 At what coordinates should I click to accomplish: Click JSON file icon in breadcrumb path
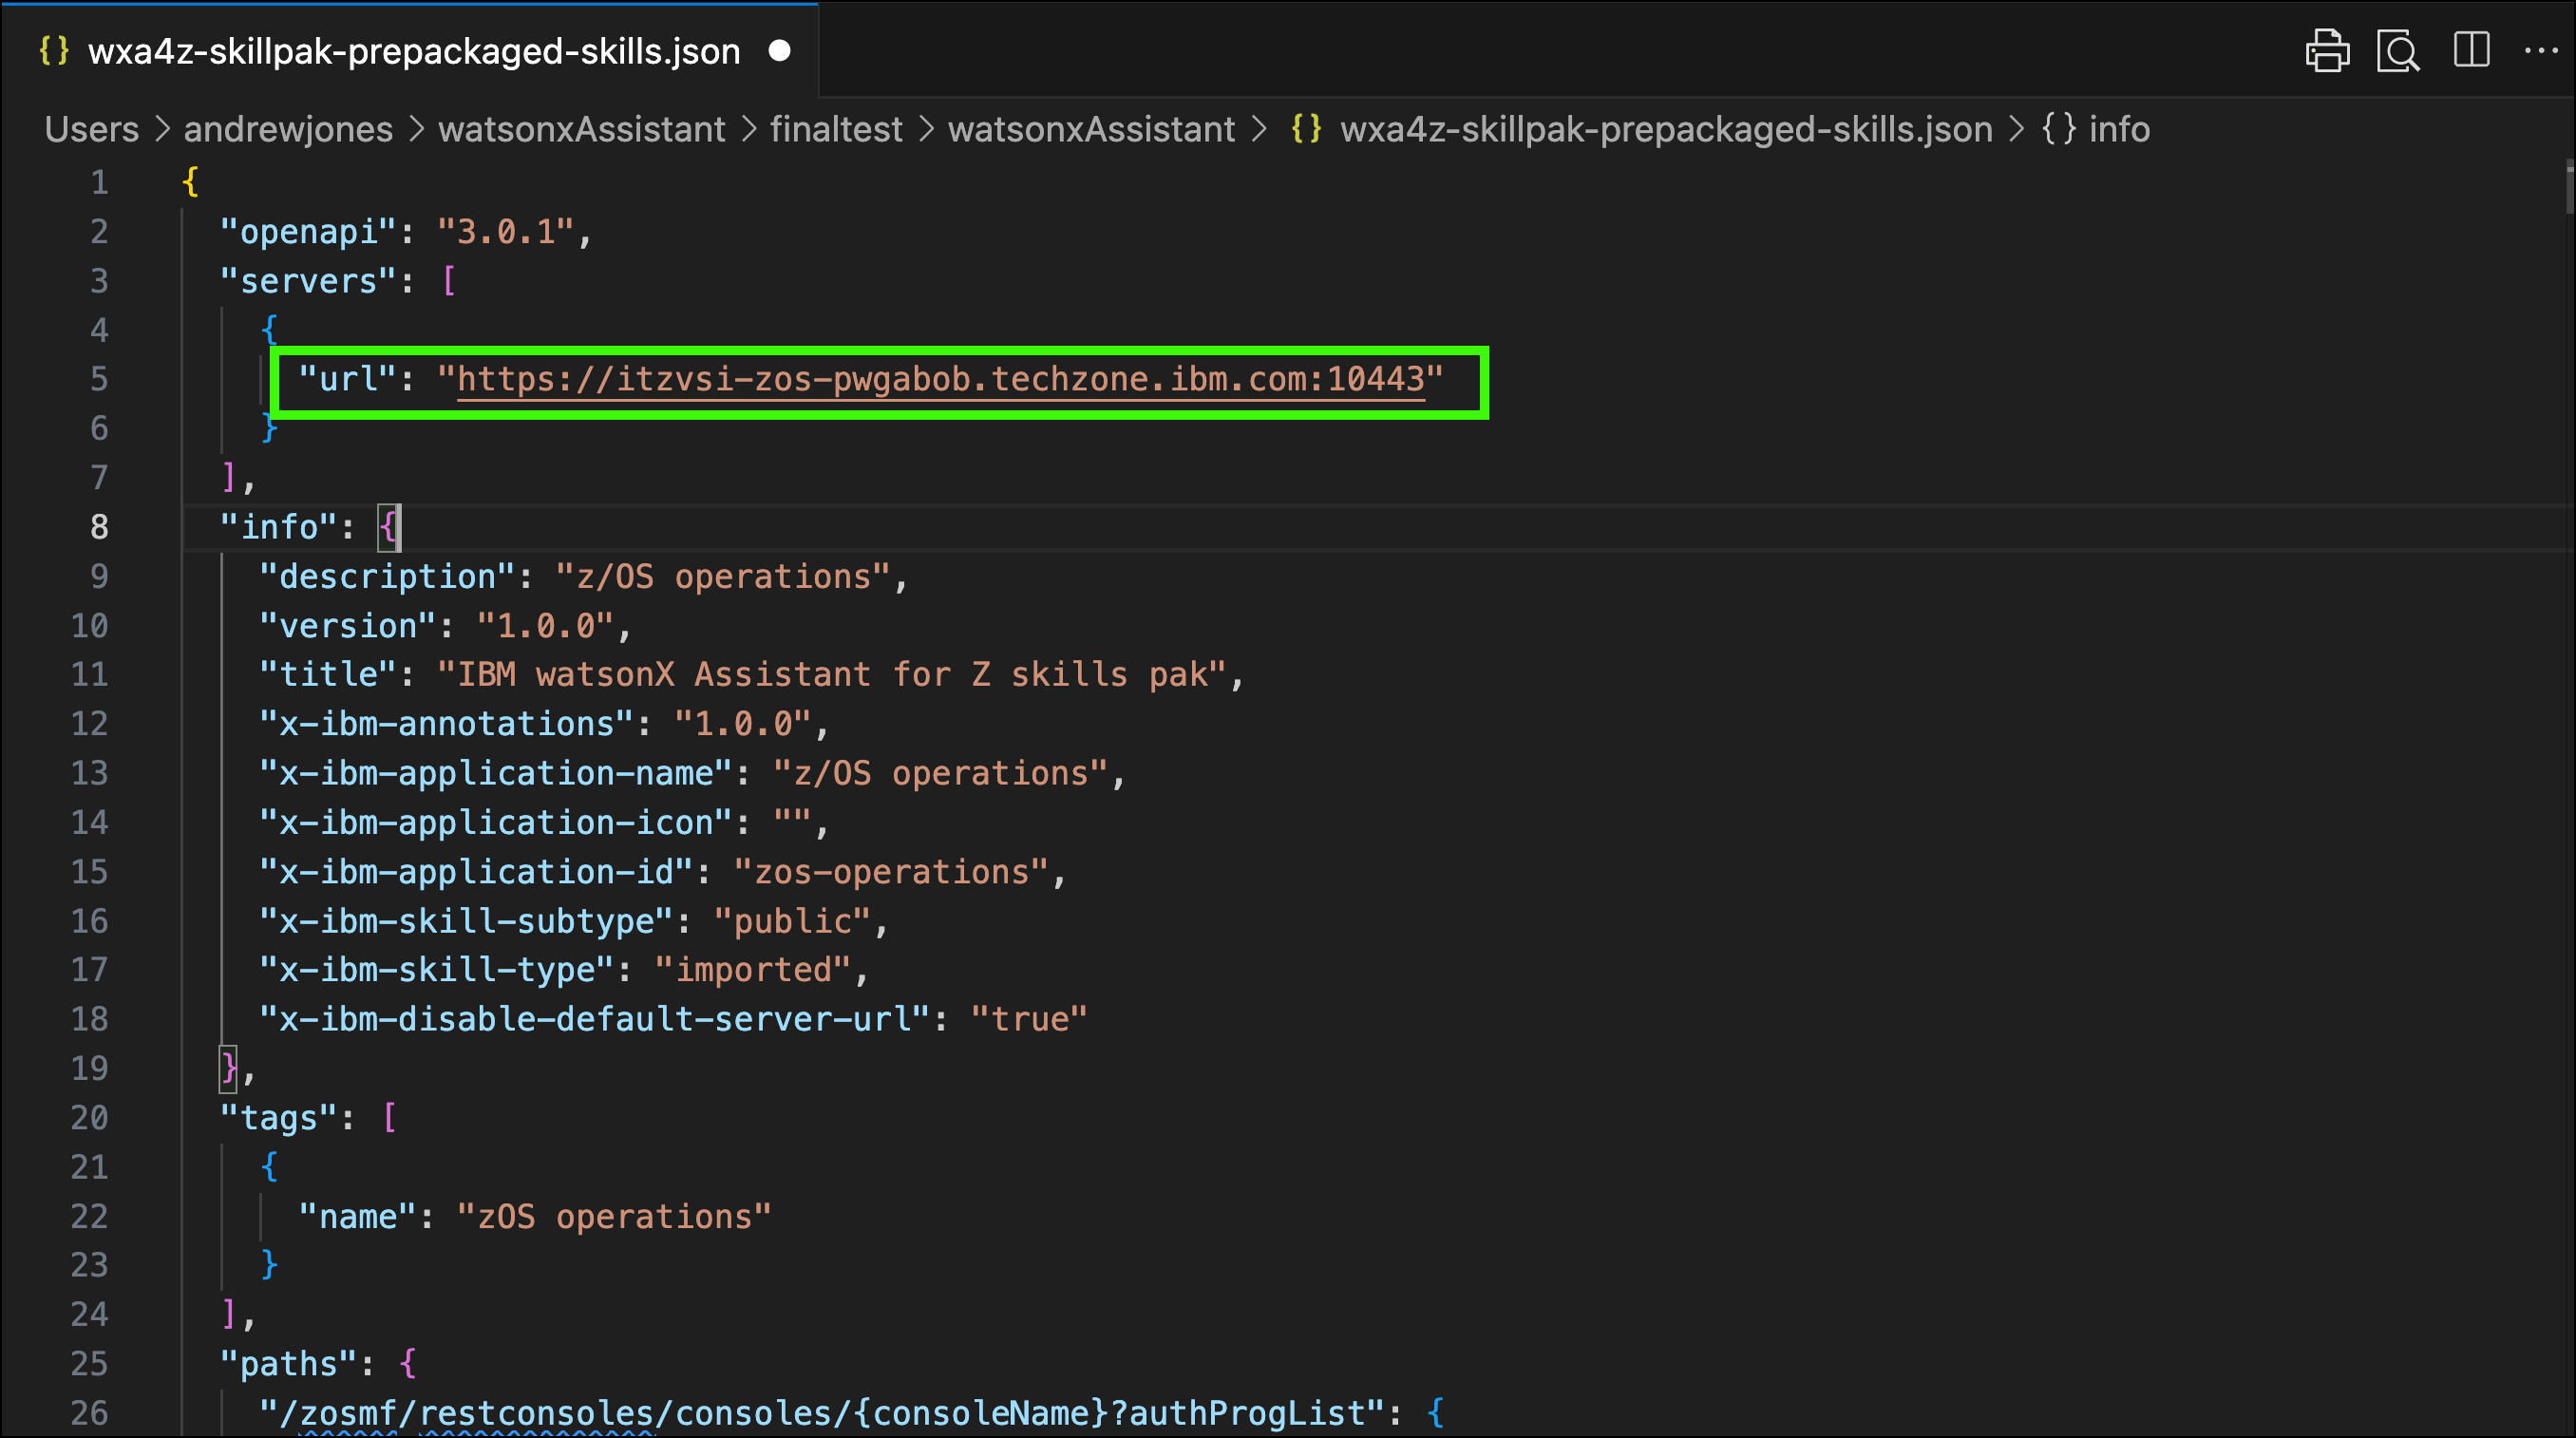click(x=1306, y=129)
